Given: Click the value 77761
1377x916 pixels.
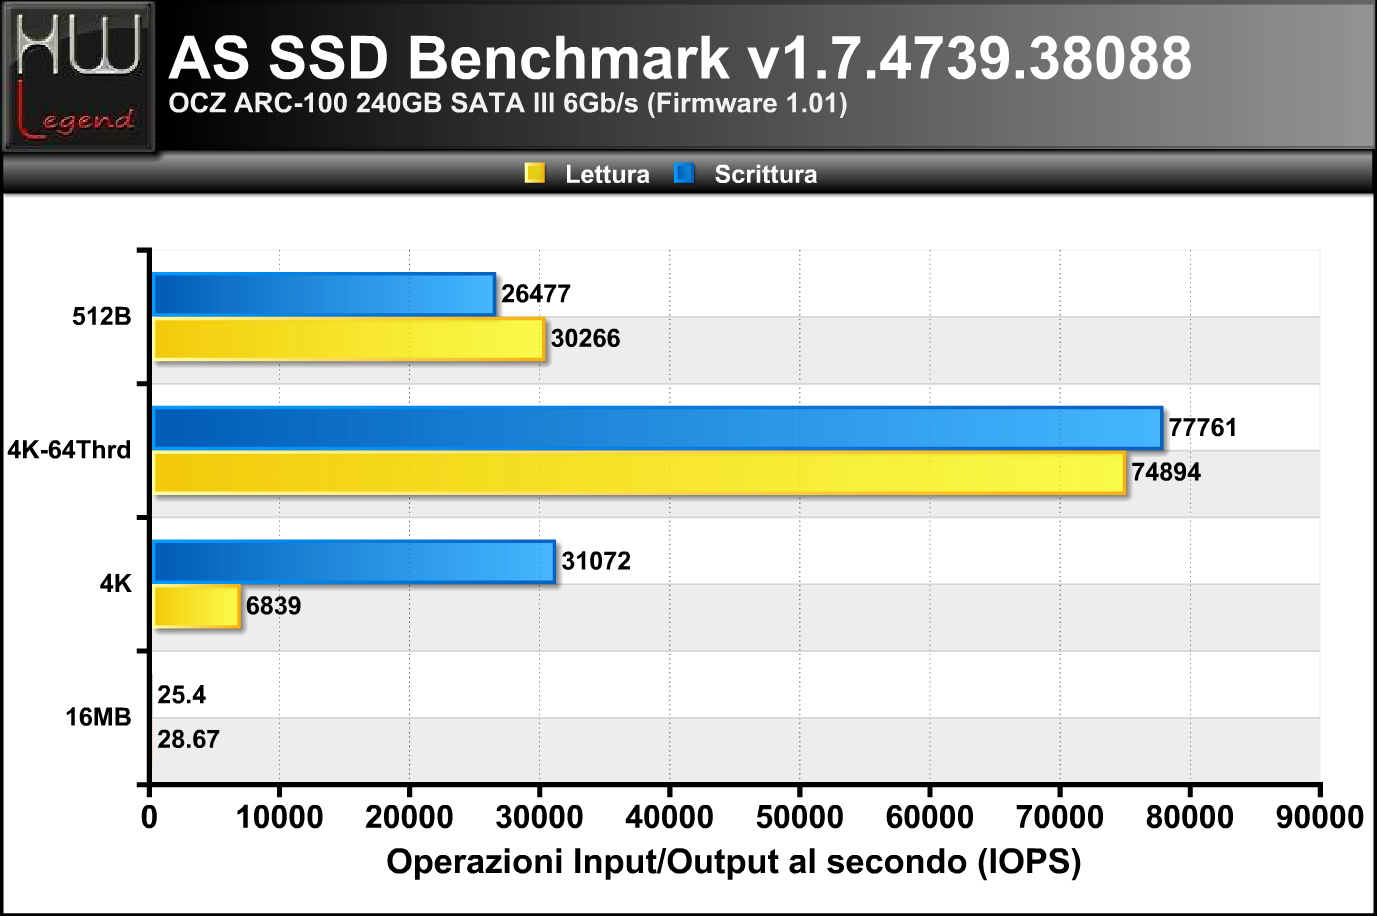Looking at the screenshot, I should [1203, 428].
